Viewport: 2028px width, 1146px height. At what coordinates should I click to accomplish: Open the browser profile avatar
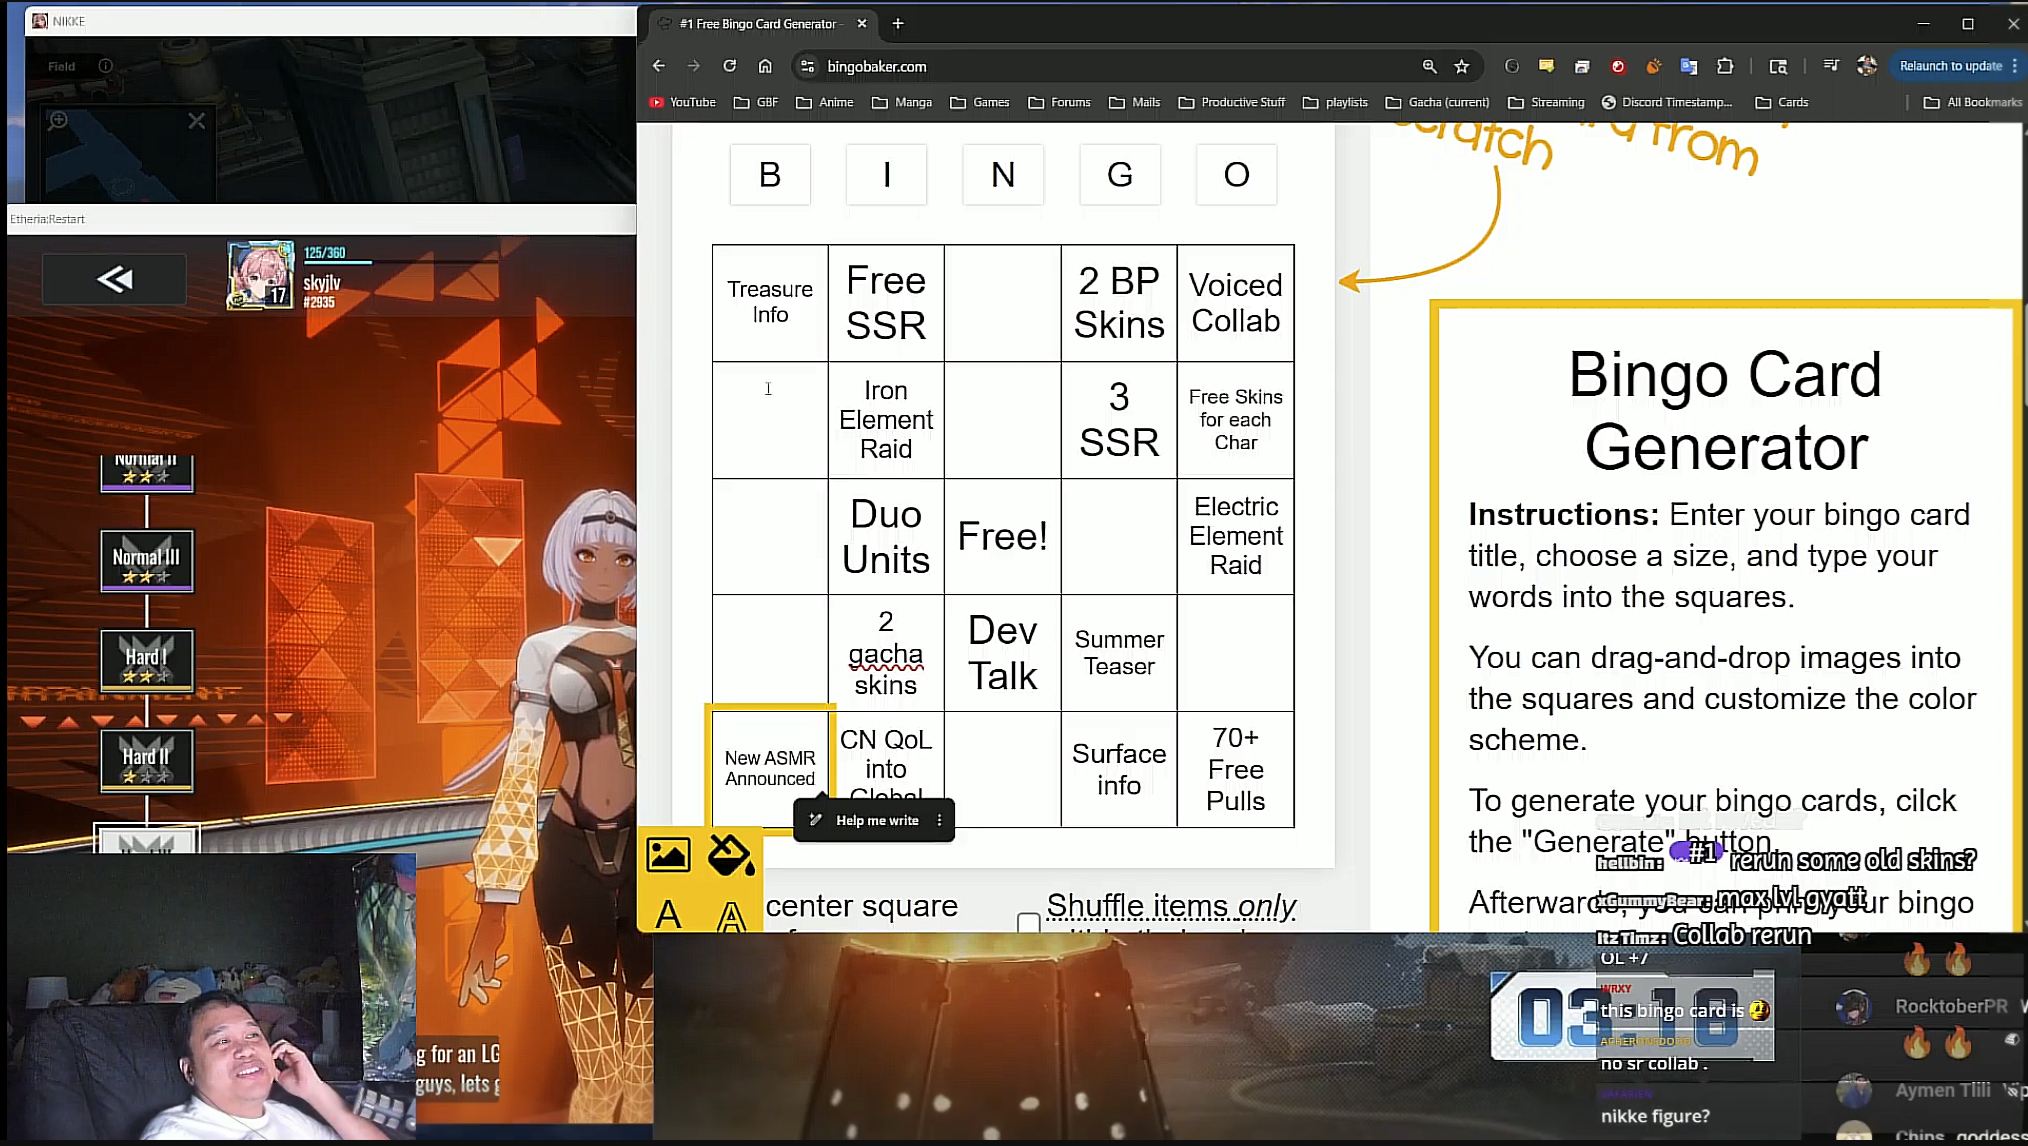1867,66
